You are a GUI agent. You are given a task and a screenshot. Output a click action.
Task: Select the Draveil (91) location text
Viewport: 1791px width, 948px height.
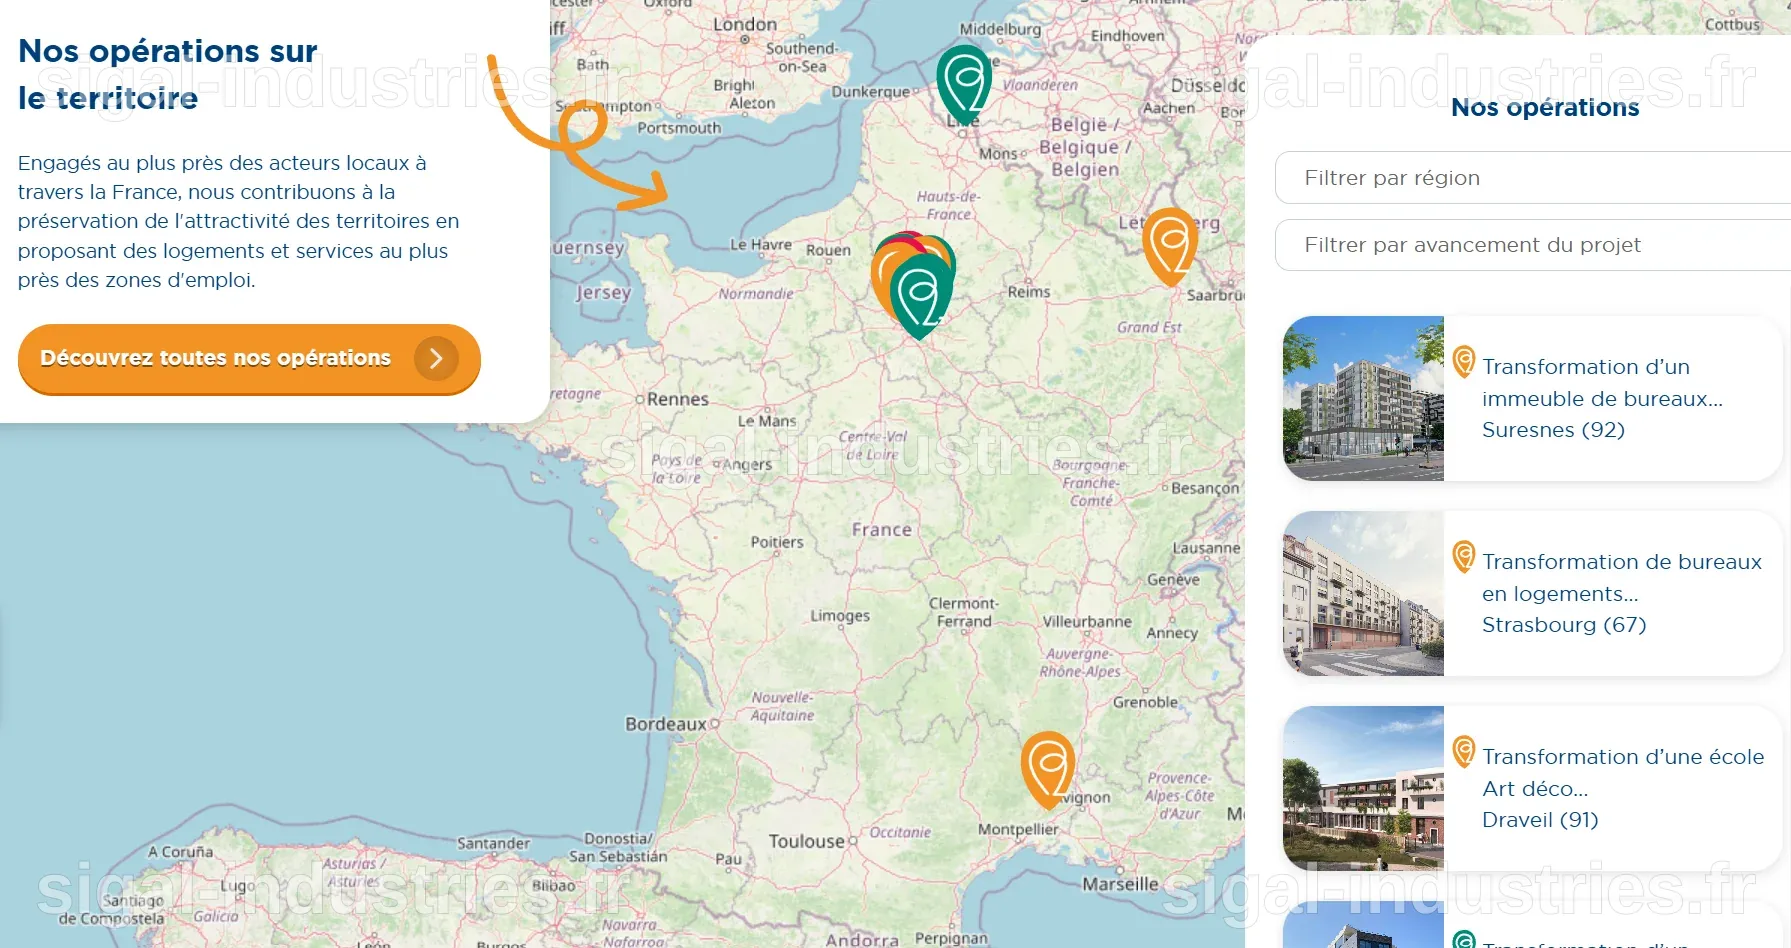[x=1540, y=820]
